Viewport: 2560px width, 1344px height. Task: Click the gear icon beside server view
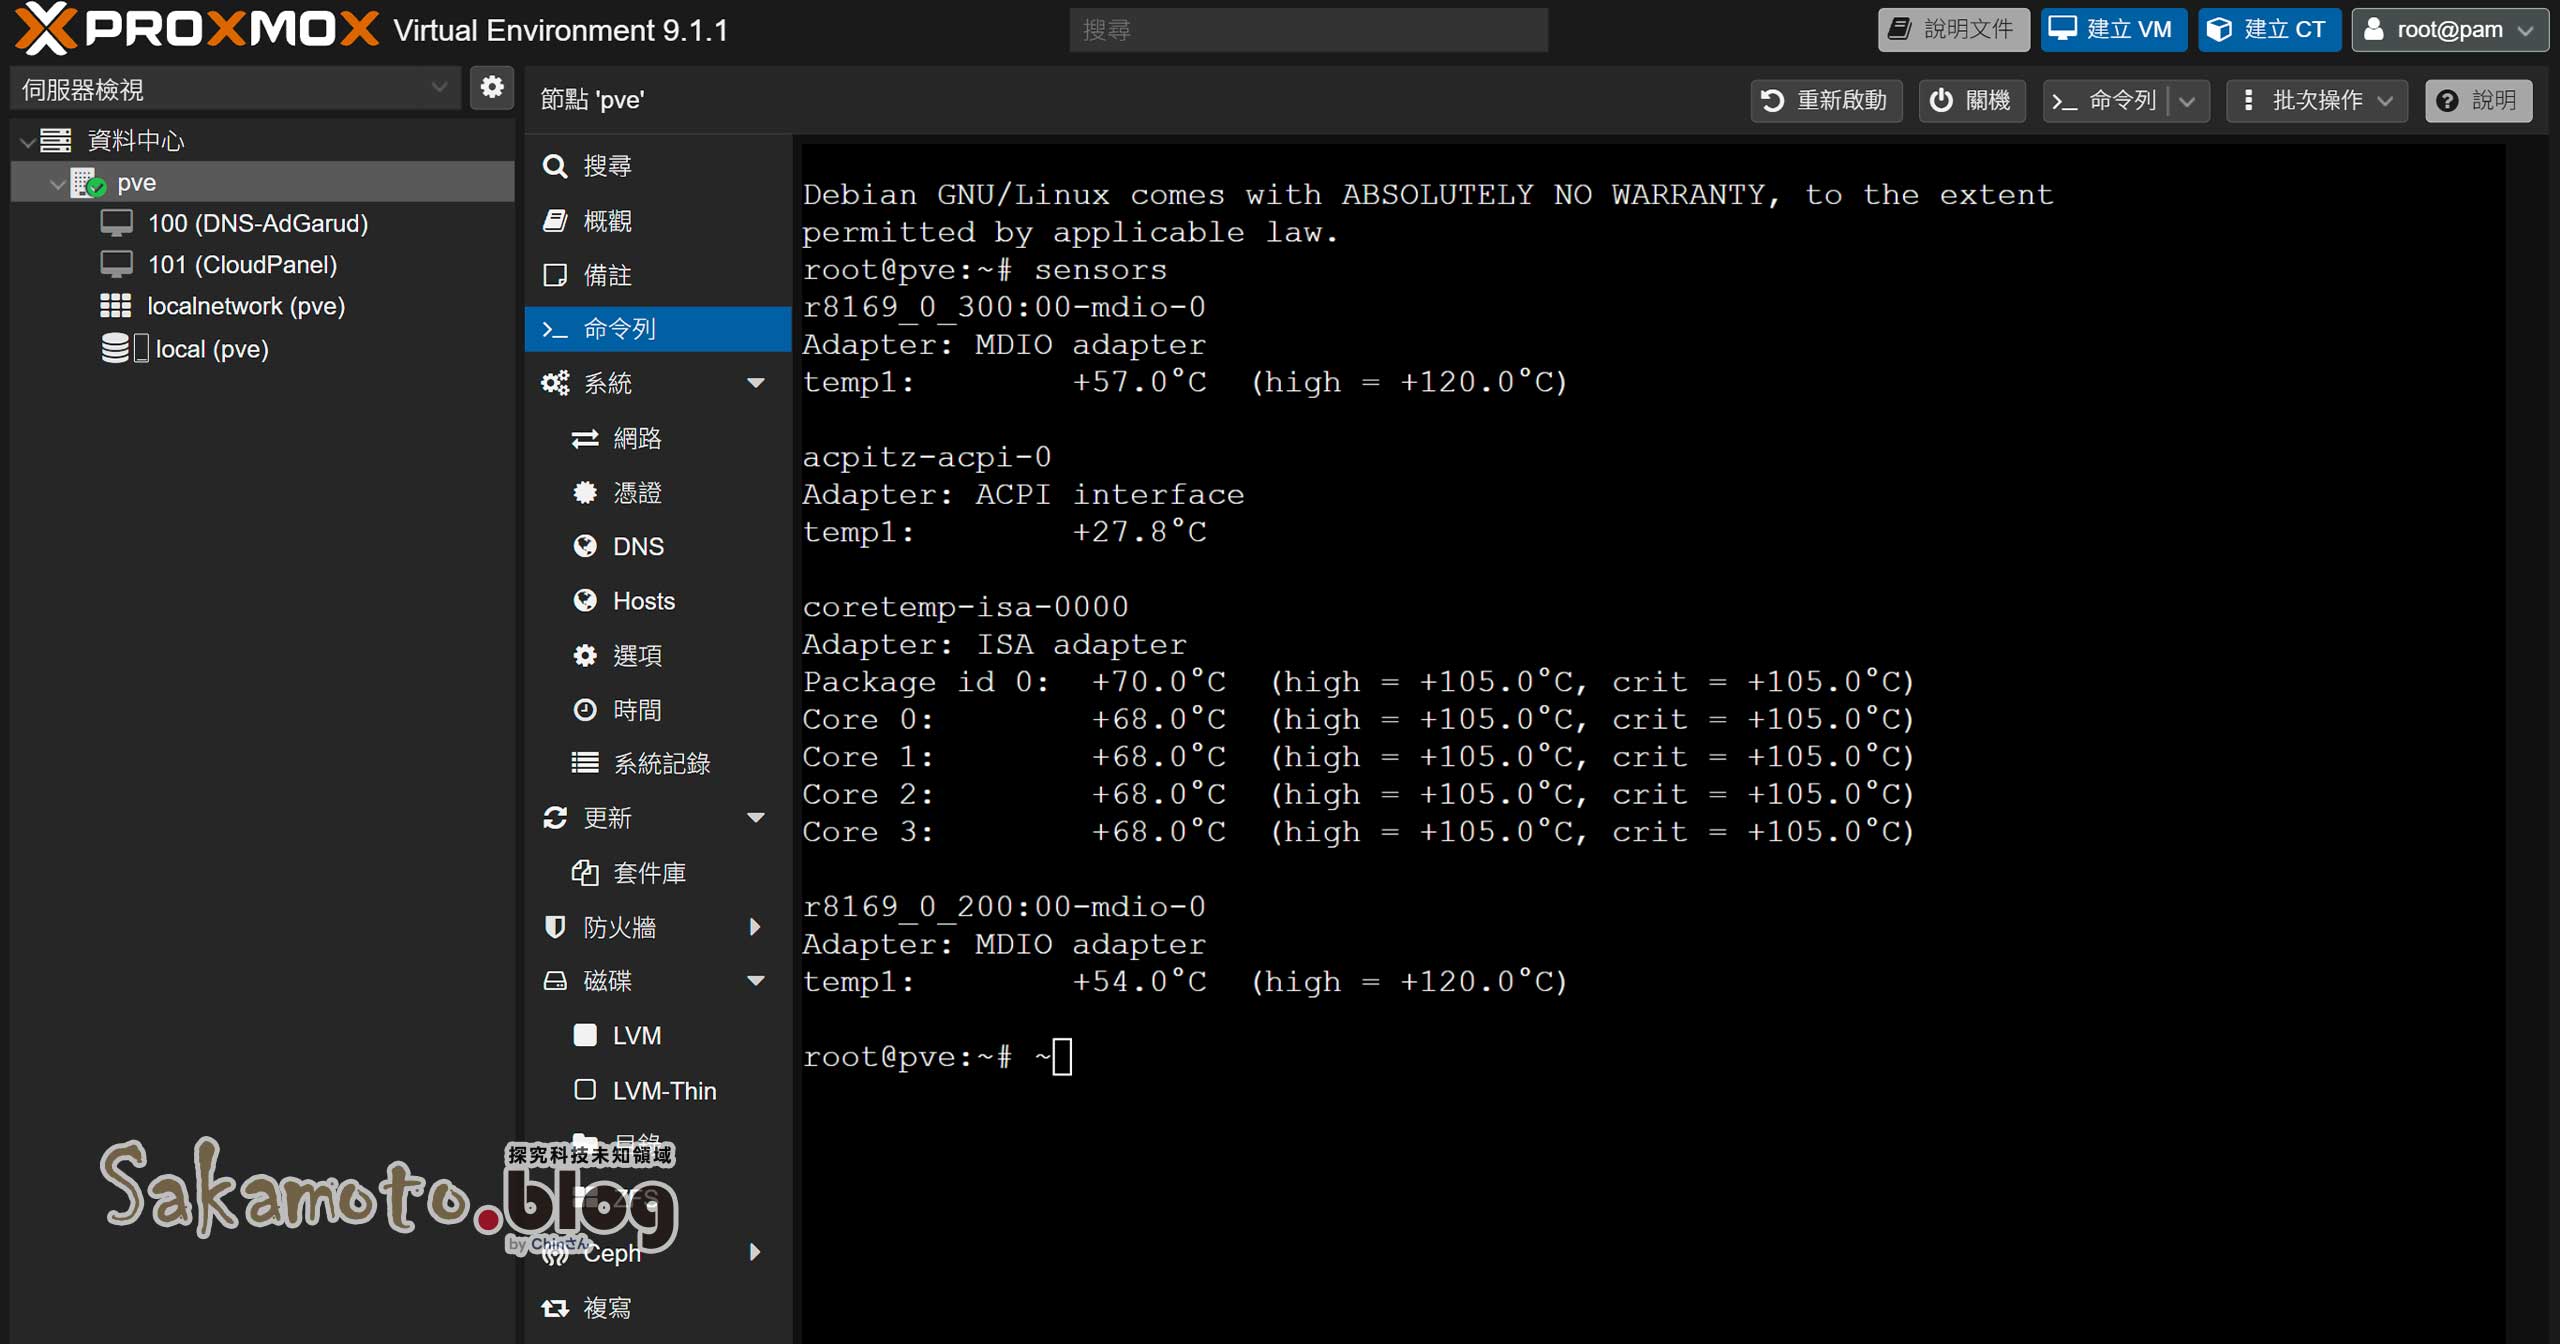[x=491, y=88]
